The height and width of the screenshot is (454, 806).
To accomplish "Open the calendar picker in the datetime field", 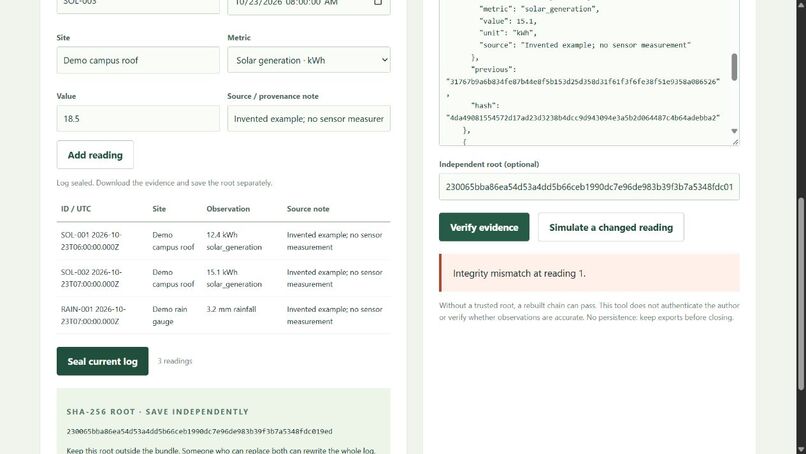I will coord(378,3).
